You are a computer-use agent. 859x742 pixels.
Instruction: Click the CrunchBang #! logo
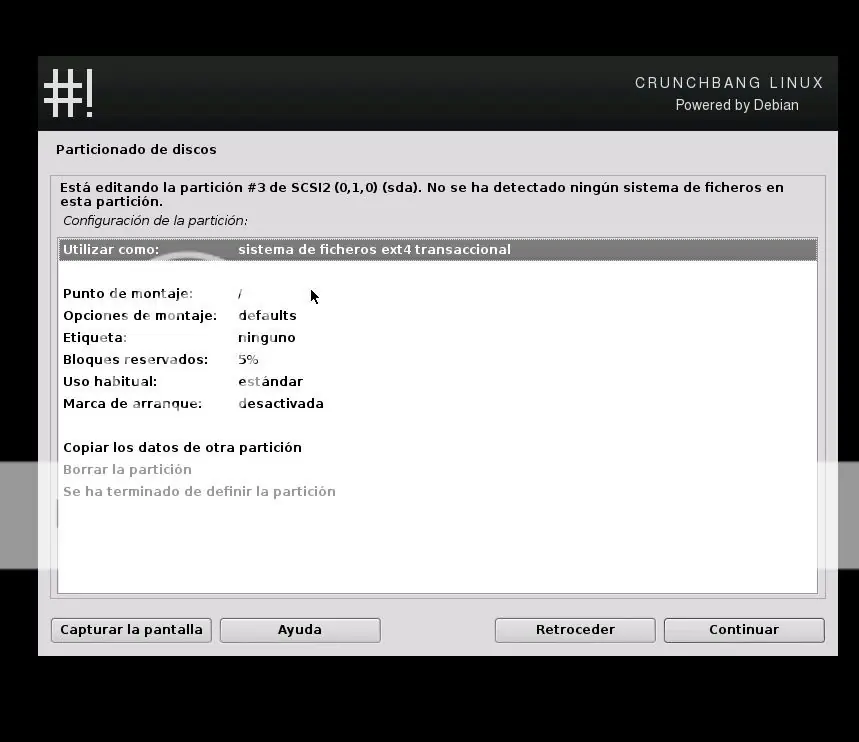tap(69, 93)
